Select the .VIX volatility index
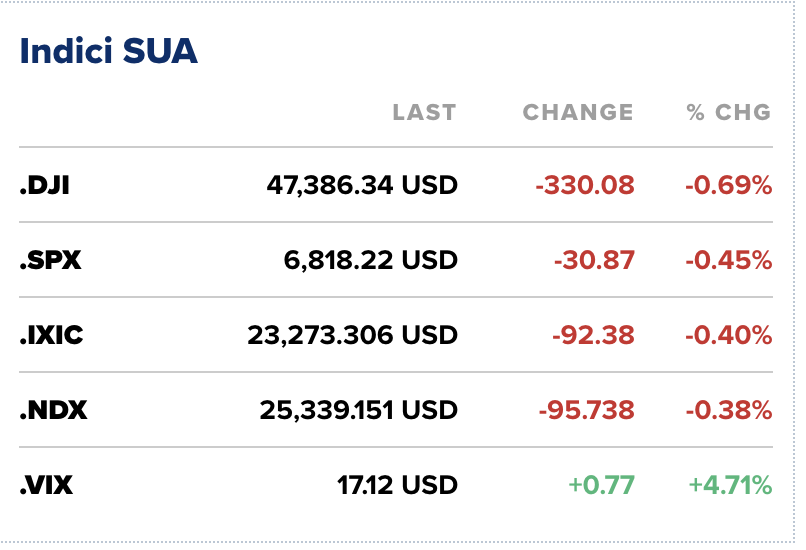This screenshot has width=806, height=550. [x=46, y=486]
